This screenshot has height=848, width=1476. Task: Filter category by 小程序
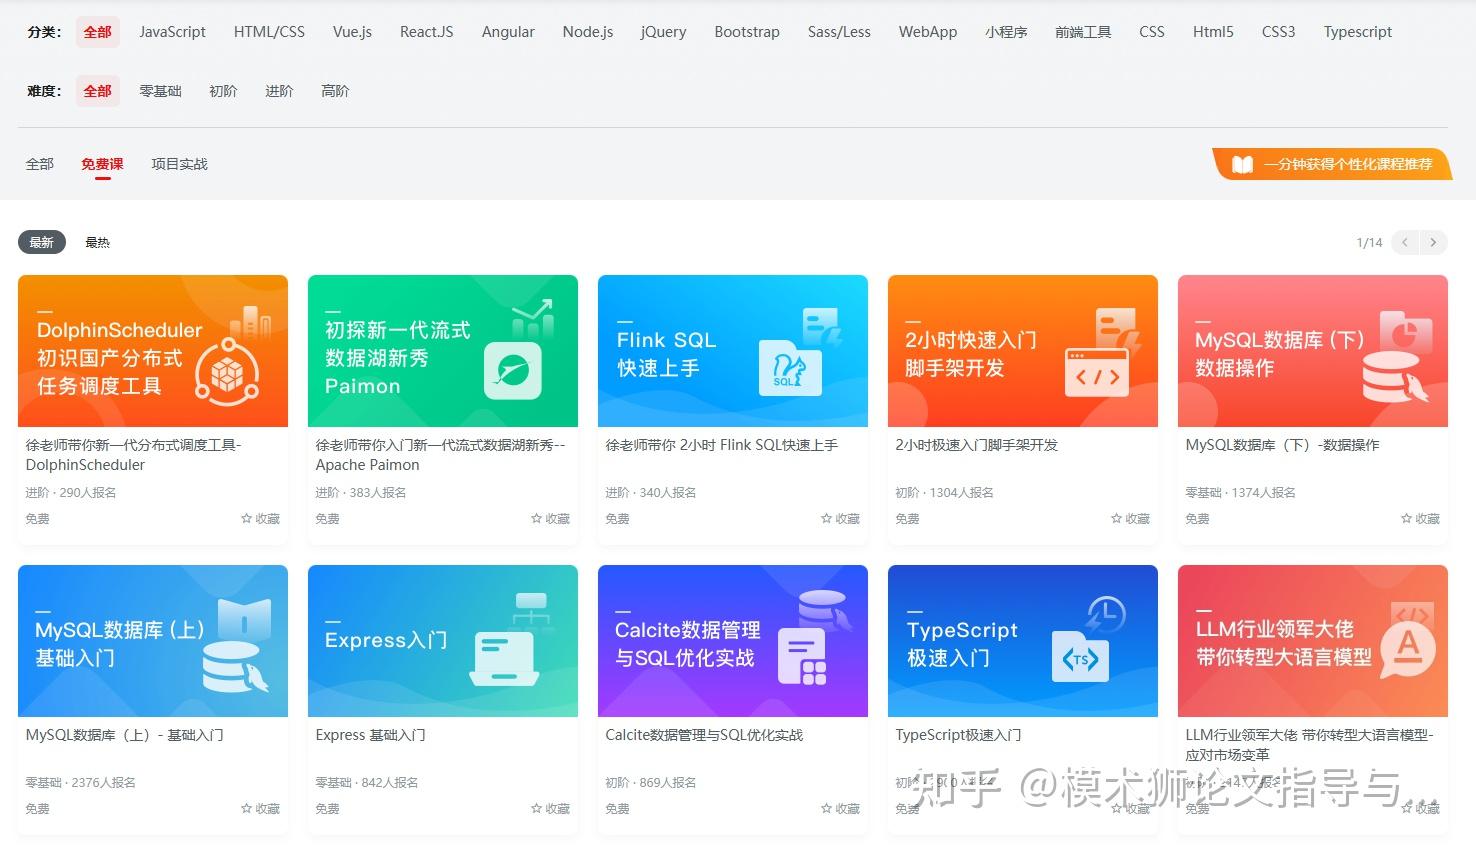point(1006,32)
